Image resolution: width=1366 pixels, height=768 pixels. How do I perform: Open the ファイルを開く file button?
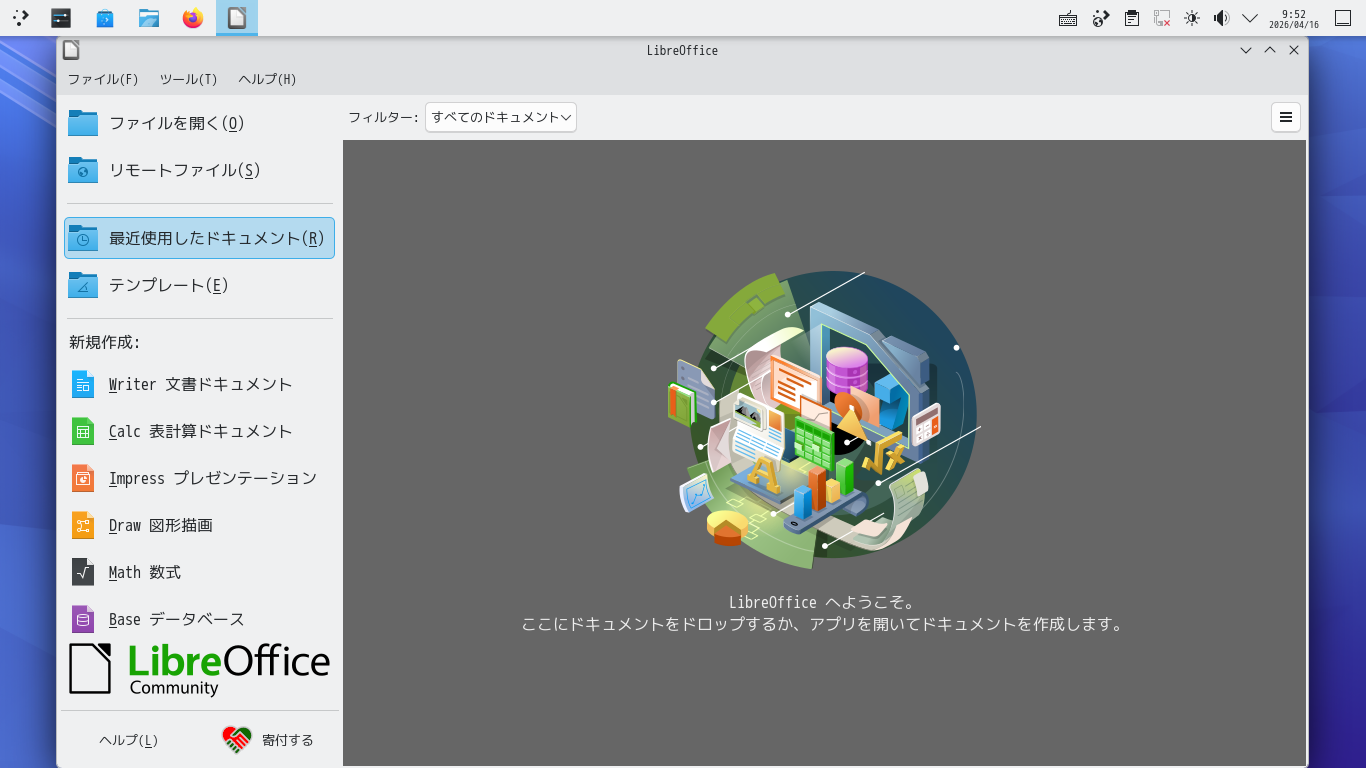point(199,123)
